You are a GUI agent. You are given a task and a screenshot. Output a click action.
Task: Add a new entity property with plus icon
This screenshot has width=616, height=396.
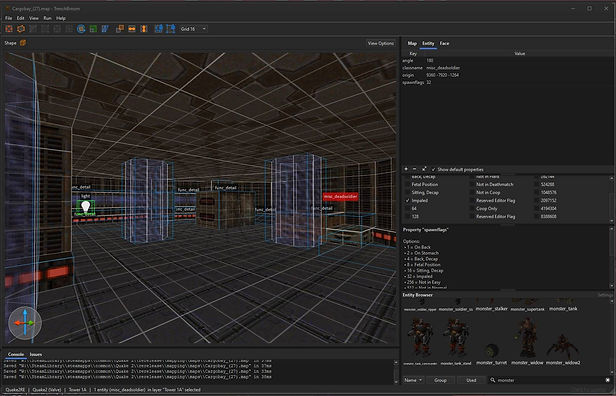tap(406, 169)
